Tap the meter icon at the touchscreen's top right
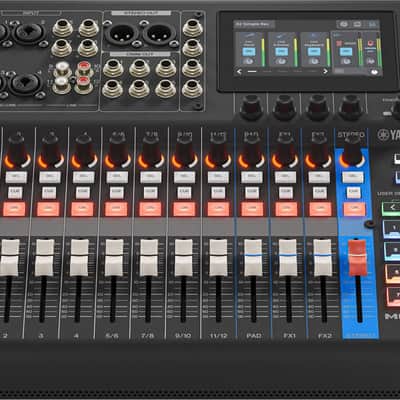This screenshot has height=400, width=400. click(372, 24)
